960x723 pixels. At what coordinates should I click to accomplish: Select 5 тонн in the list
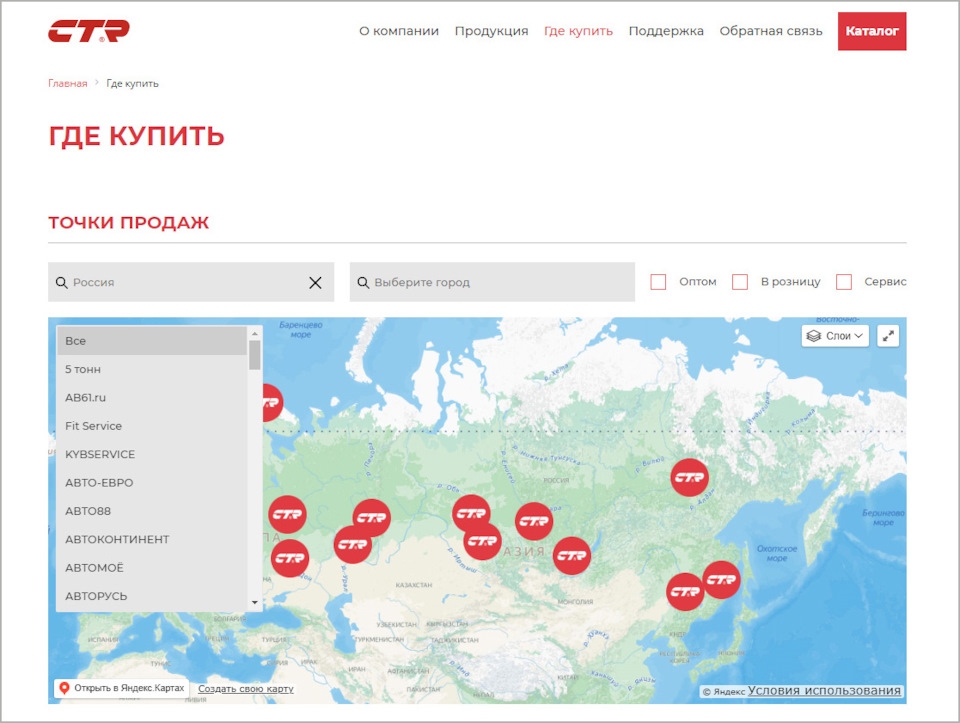[x=152, y=369]
